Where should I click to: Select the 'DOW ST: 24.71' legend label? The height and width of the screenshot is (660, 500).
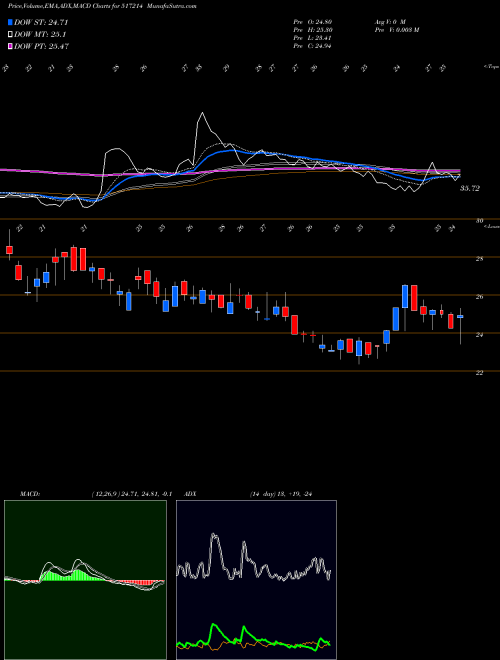click(41, 22)
